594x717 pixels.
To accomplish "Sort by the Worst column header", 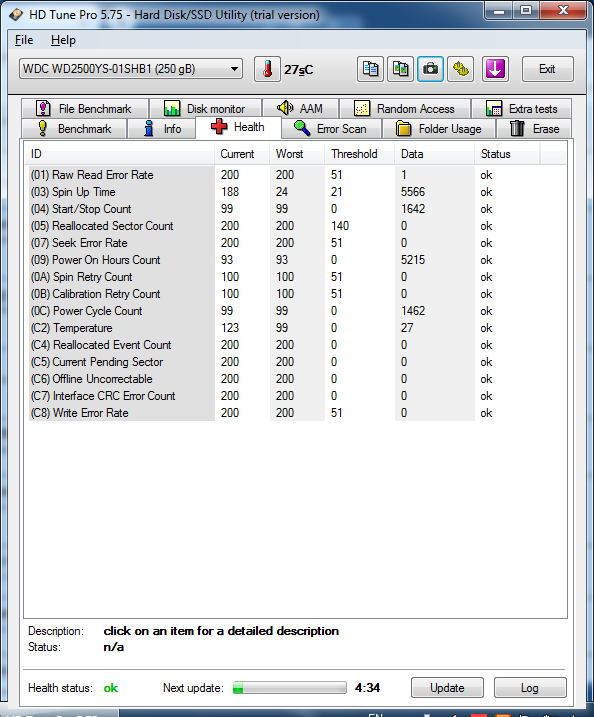I will coord(297,154).
